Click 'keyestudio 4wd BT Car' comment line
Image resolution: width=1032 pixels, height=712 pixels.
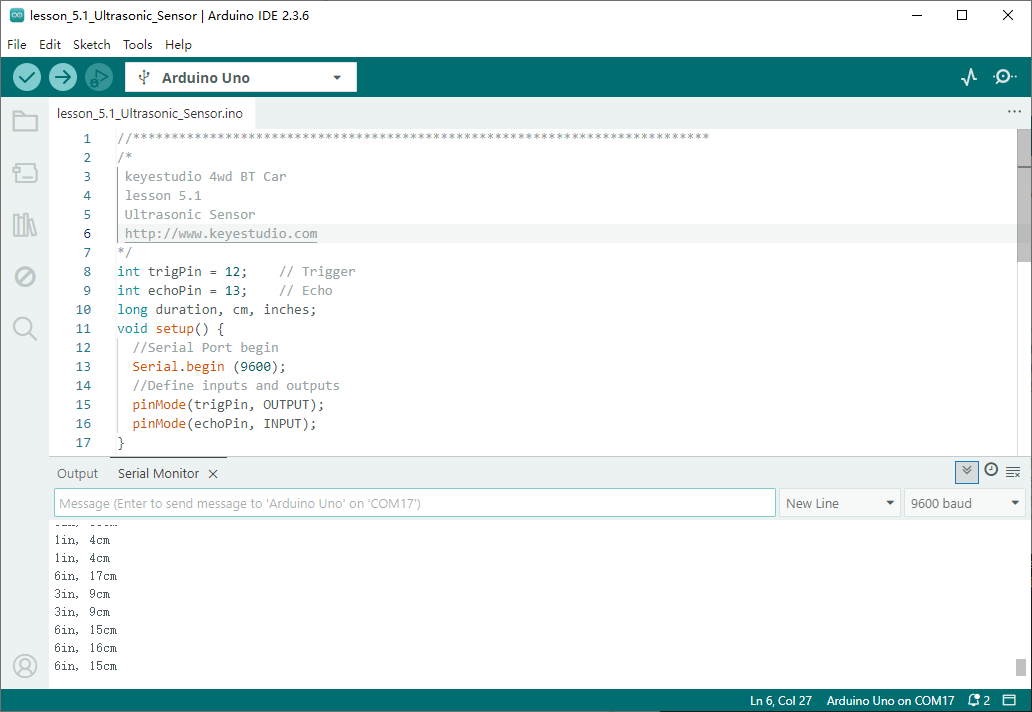205,176
